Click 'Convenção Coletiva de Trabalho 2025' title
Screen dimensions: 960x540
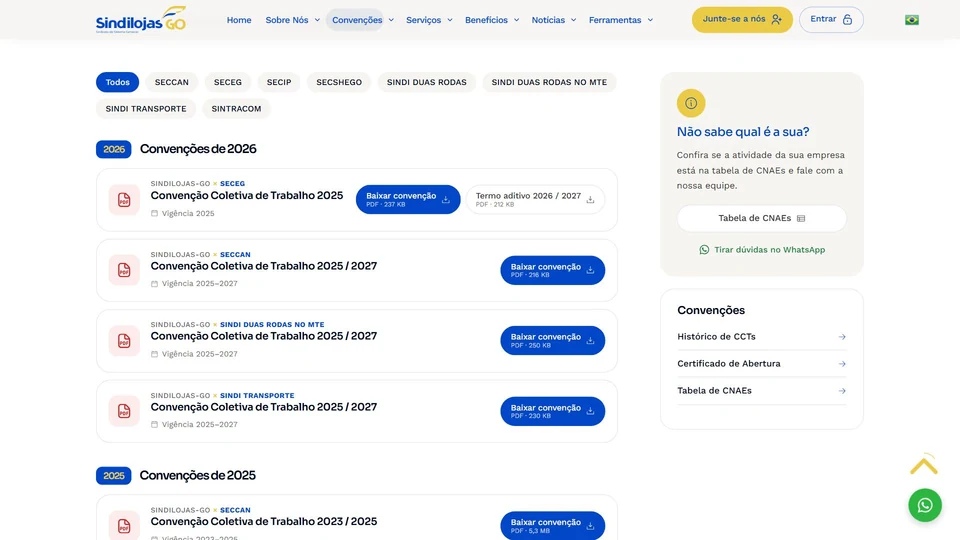pos(247,196)
